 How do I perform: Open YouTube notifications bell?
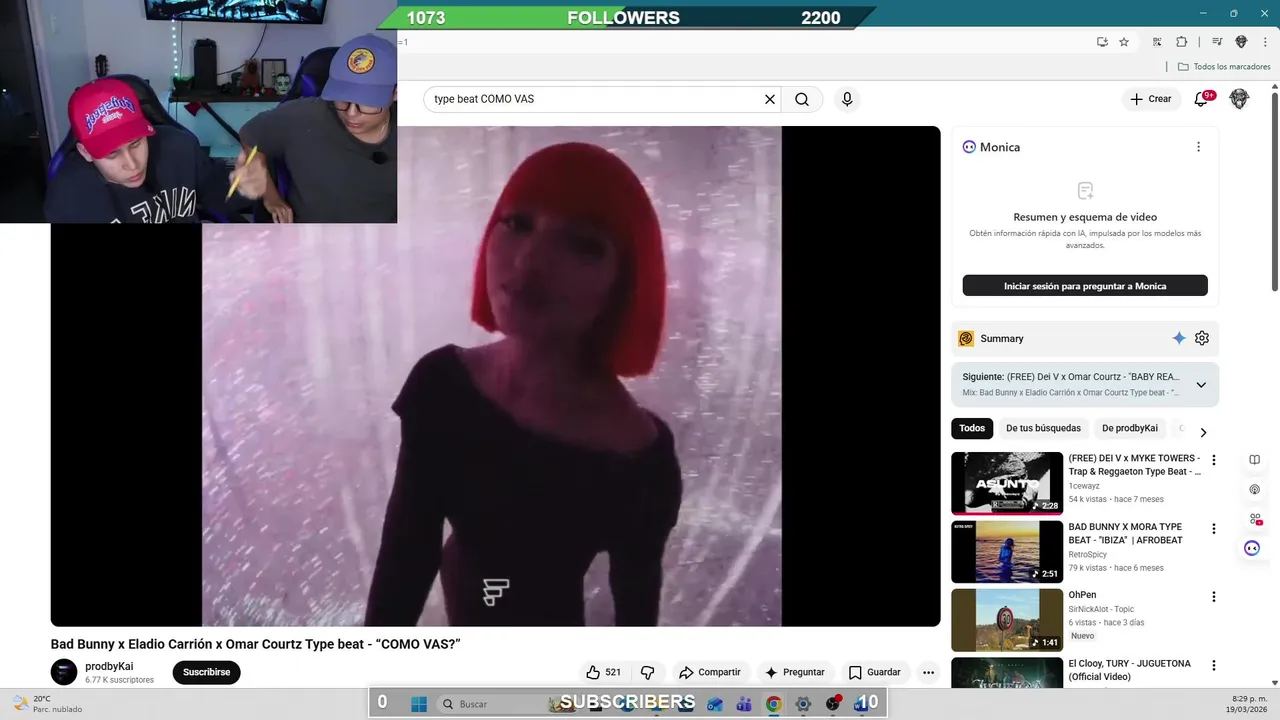pyautogui.click(x=1203, y=99)
